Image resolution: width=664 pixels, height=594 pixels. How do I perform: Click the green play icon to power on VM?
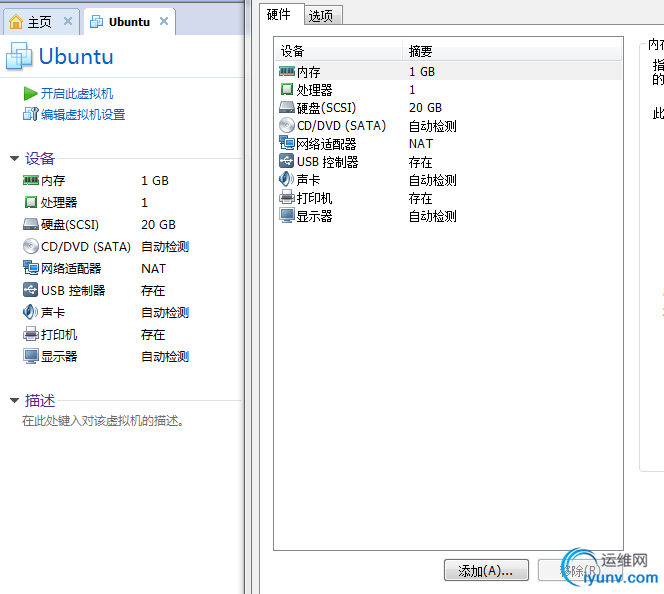pyautogui.click(x=30, y=94)
